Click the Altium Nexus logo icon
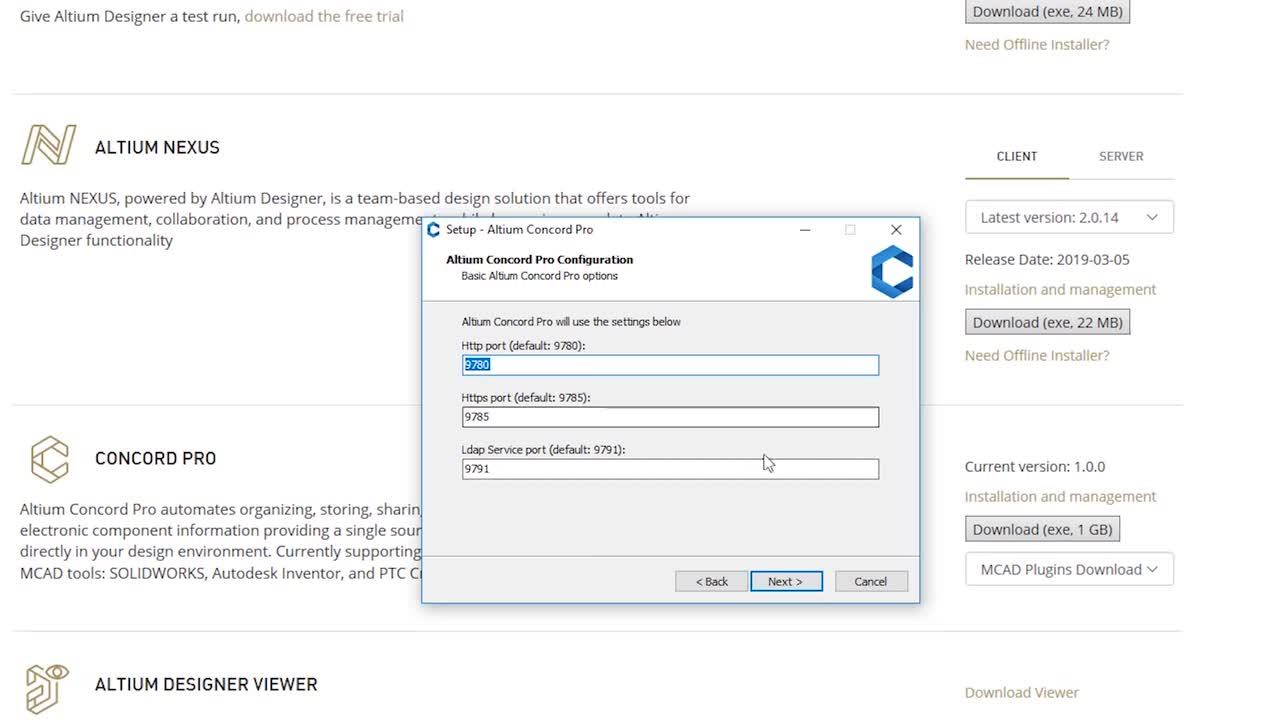 (48, 146)
